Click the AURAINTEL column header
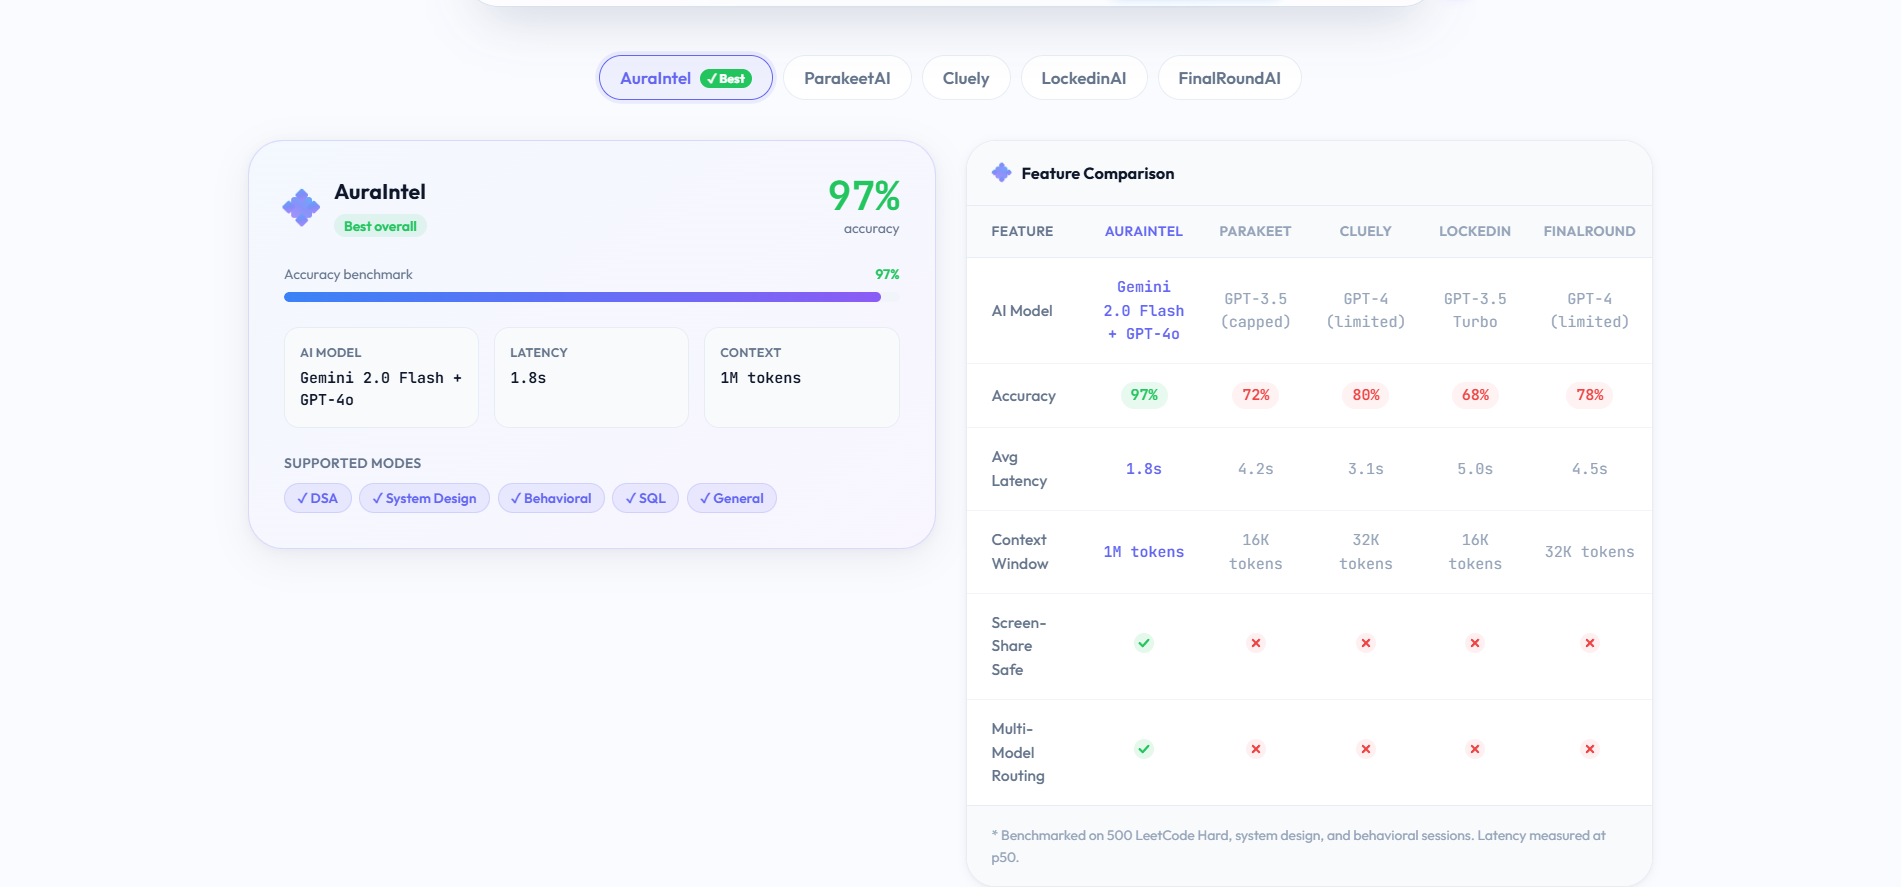 coord(1144,231)
